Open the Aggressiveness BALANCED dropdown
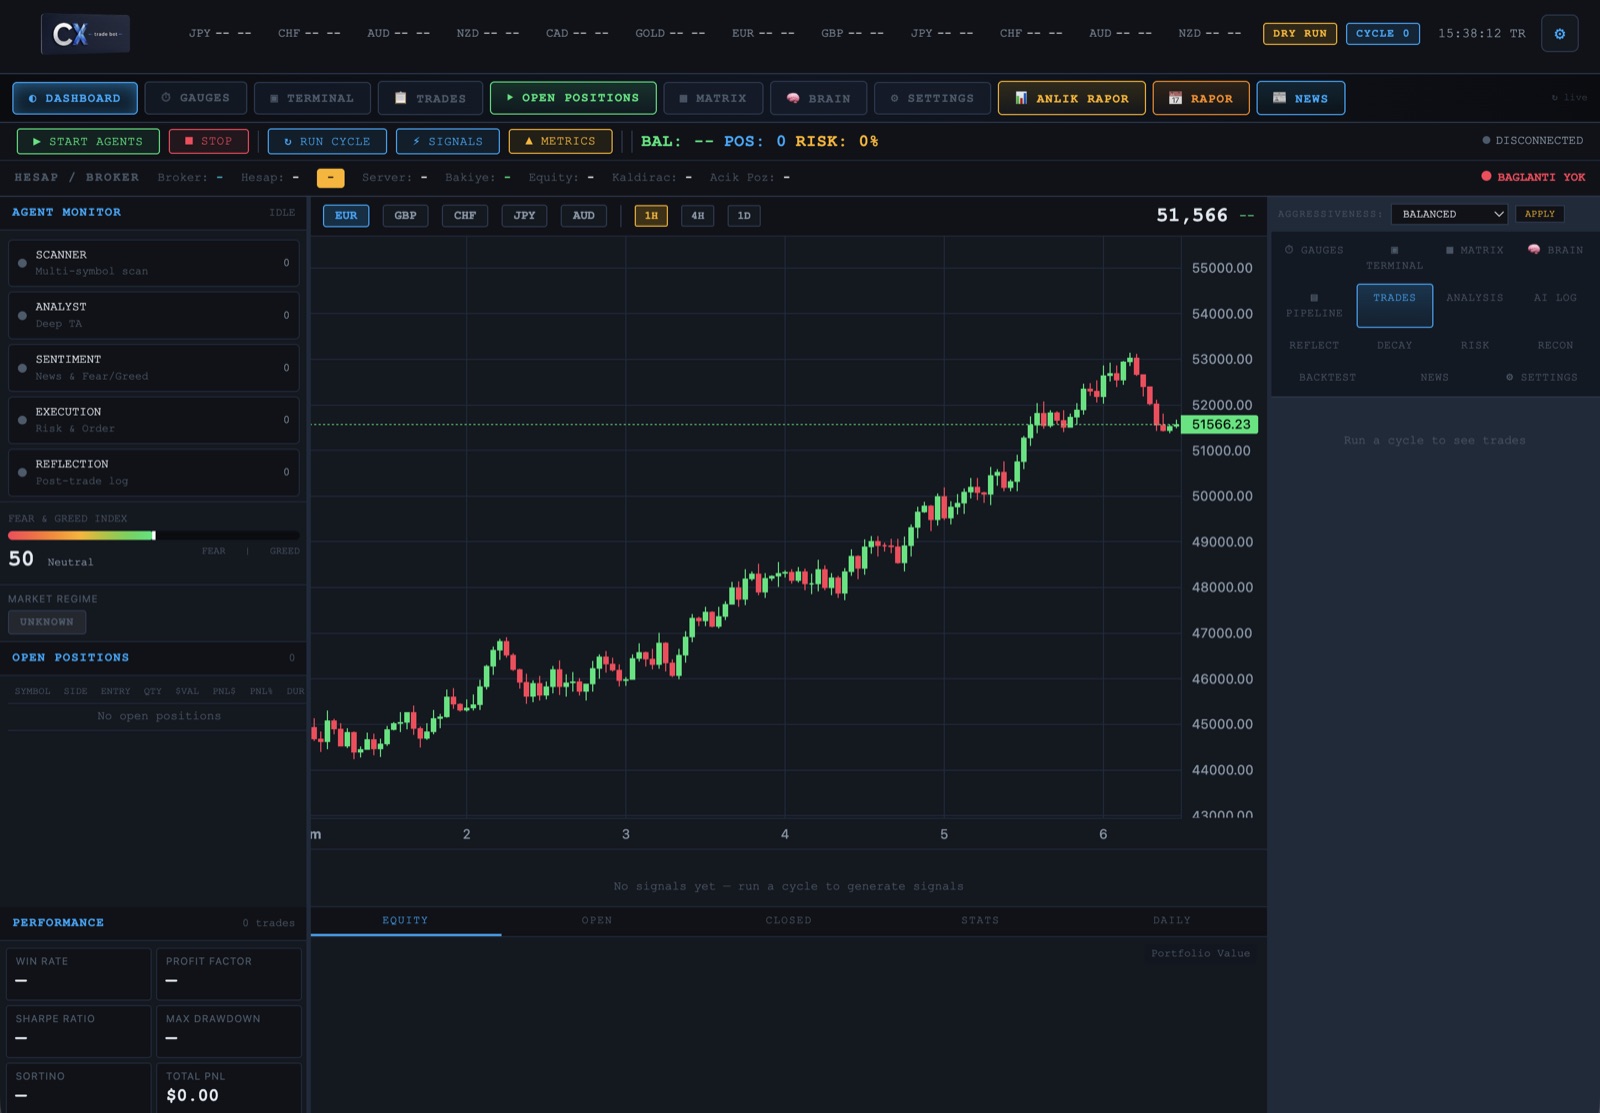The width and height of the screenshot is (1600, 1113). click(x=1449, y=214)
